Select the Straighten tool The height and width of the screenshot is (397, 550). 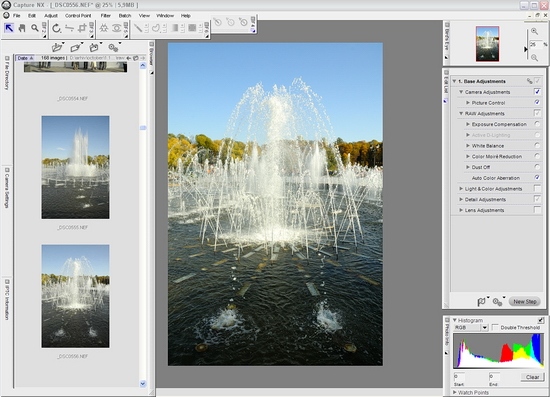pos(69,28)
